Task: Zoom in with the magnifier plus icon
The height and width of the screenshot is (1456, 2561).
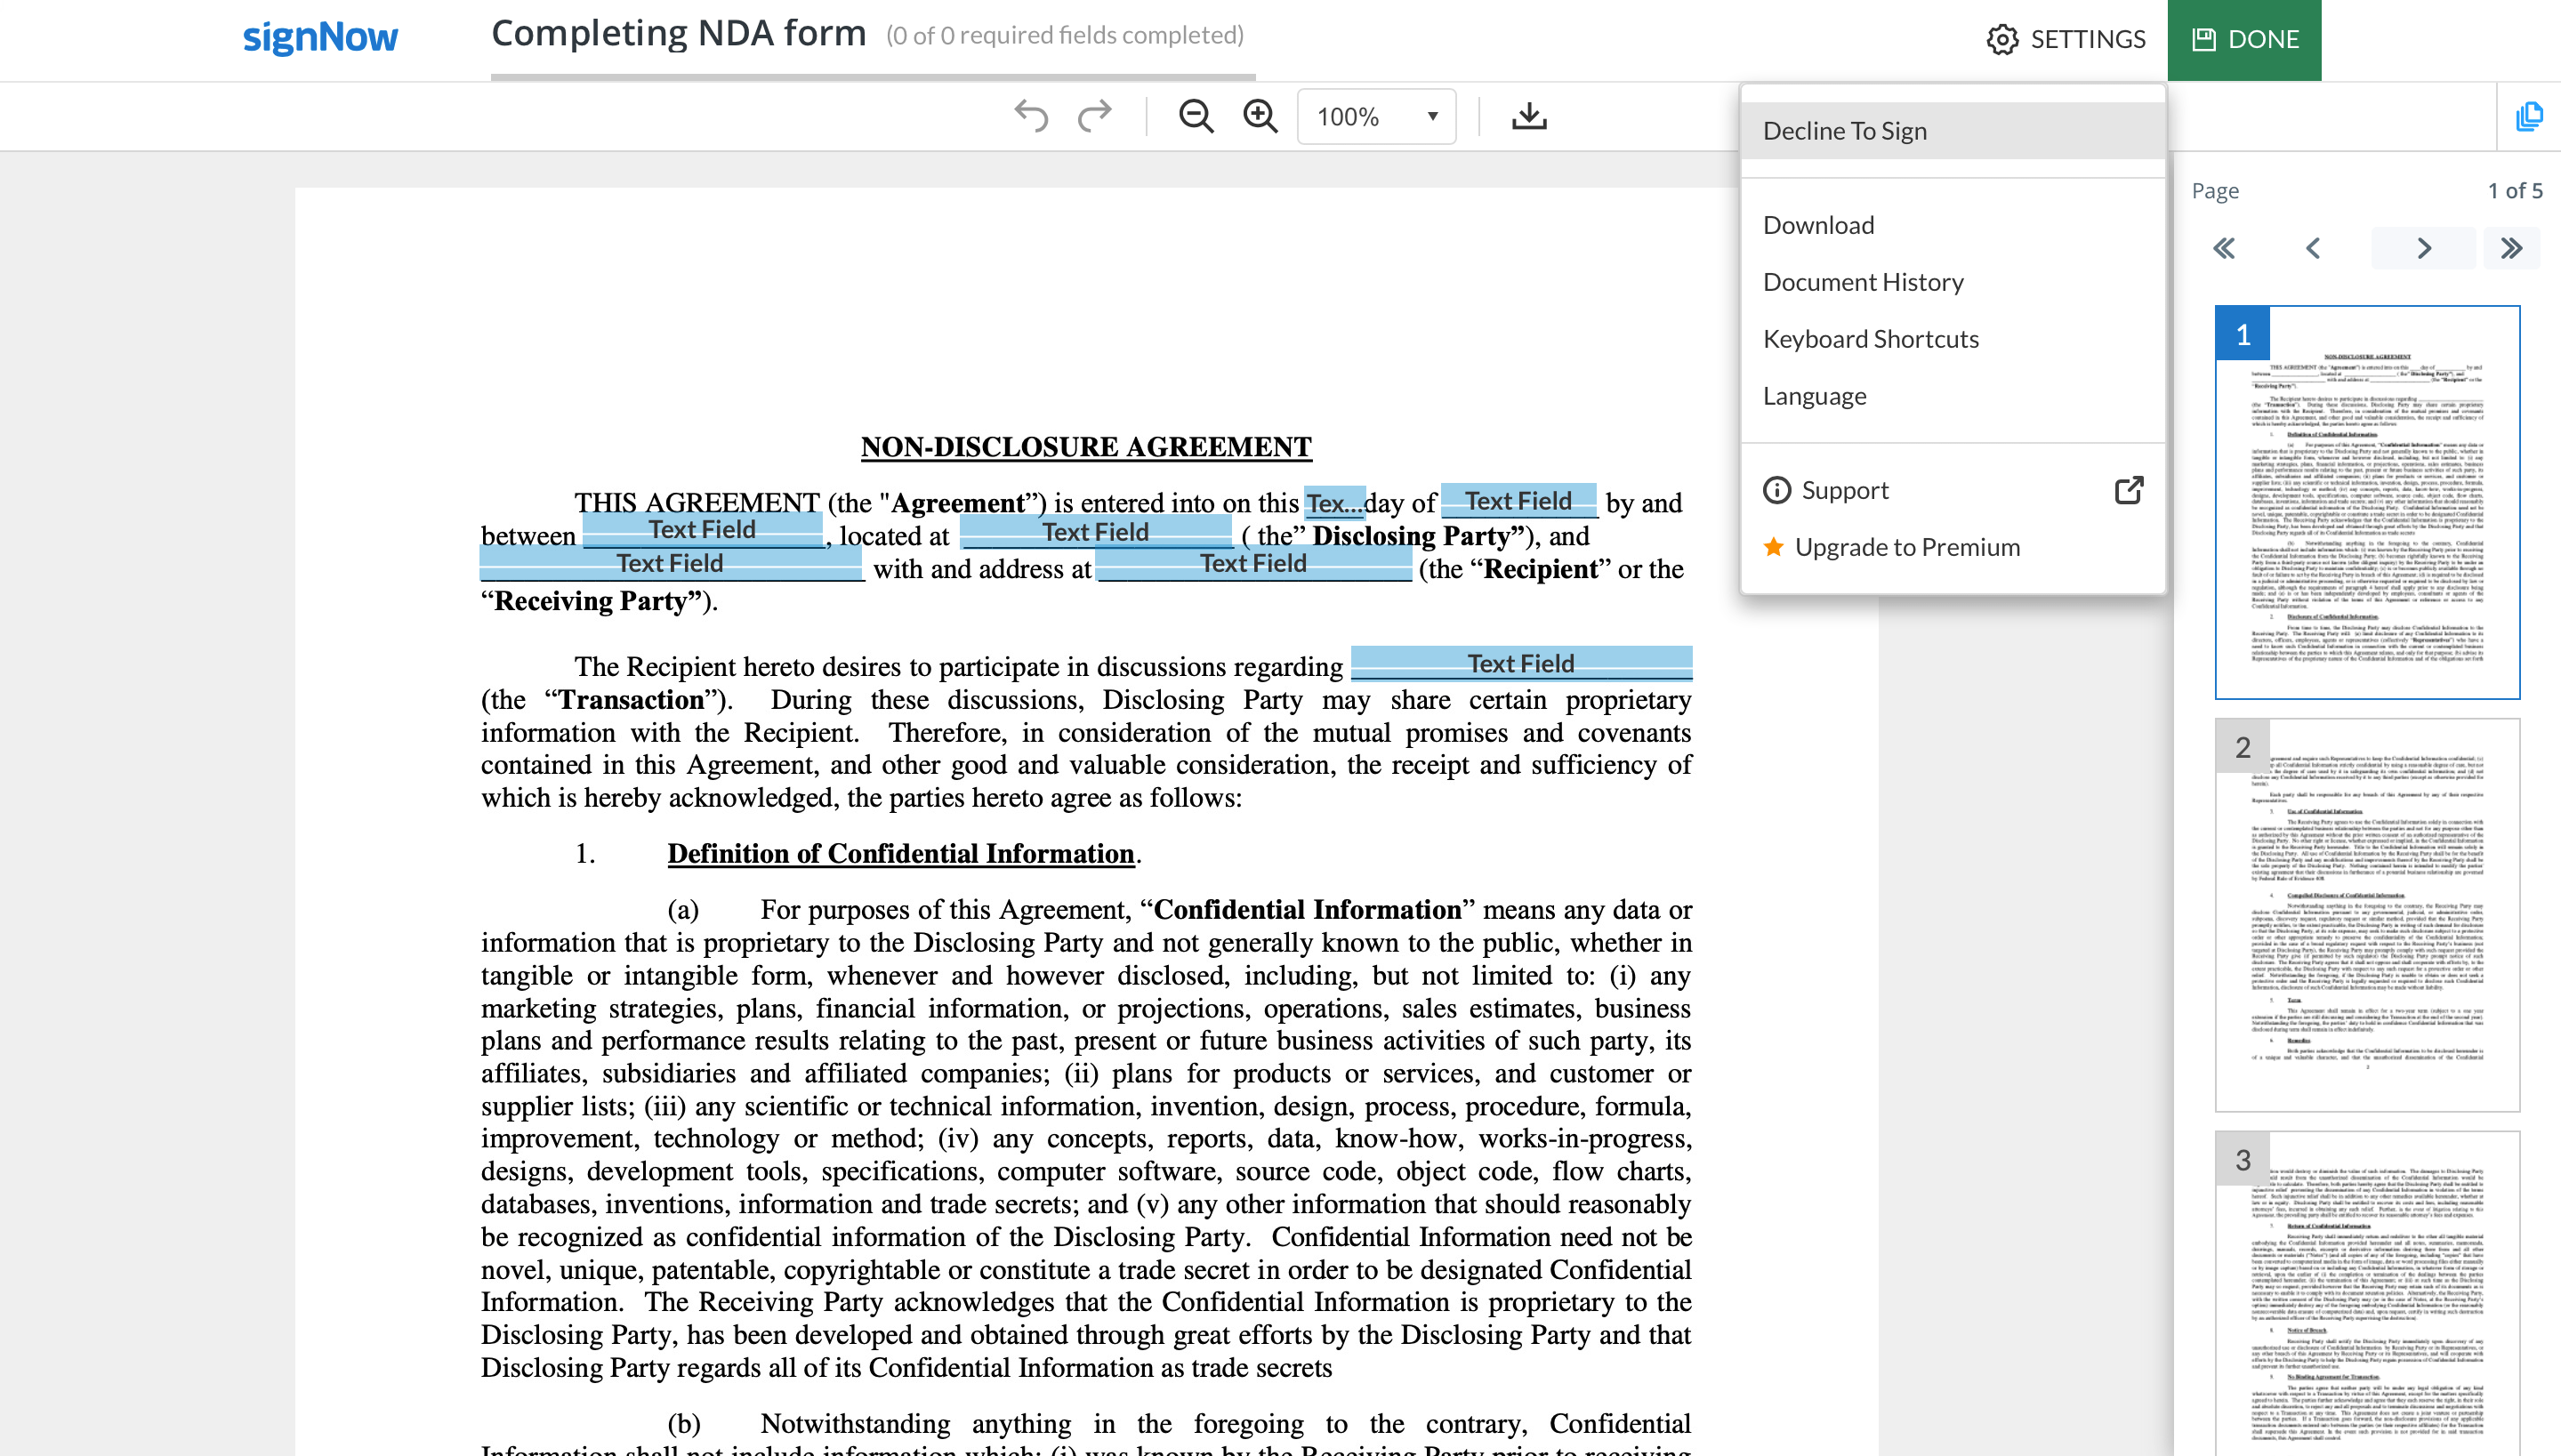Action: click(1260, 116)
